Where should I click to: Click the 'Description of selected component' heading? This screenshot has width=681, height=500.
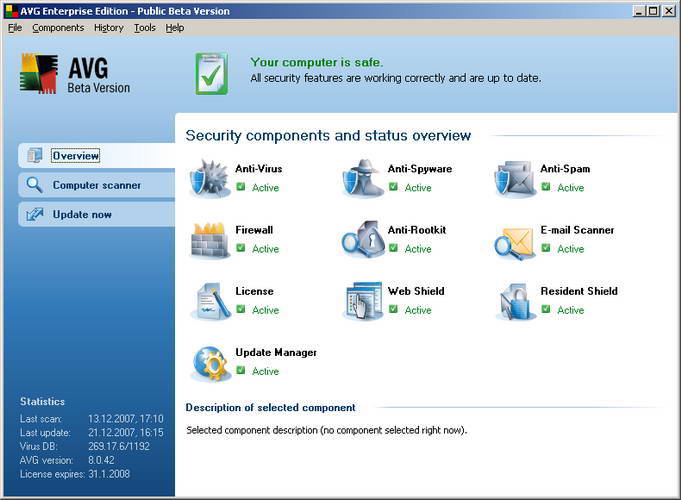tap(270, 407)
